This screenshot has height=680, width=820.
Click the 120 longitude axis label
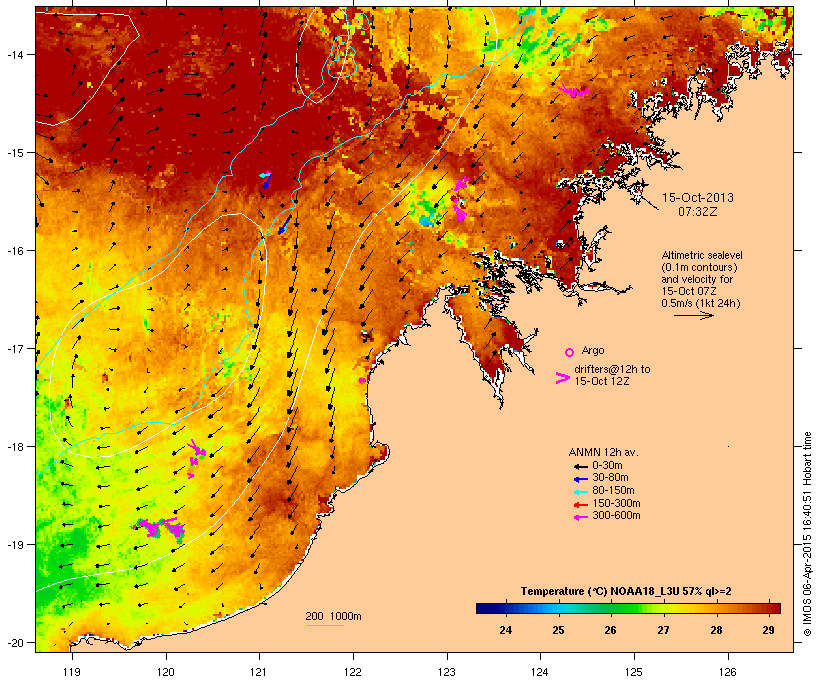point(166,672)
